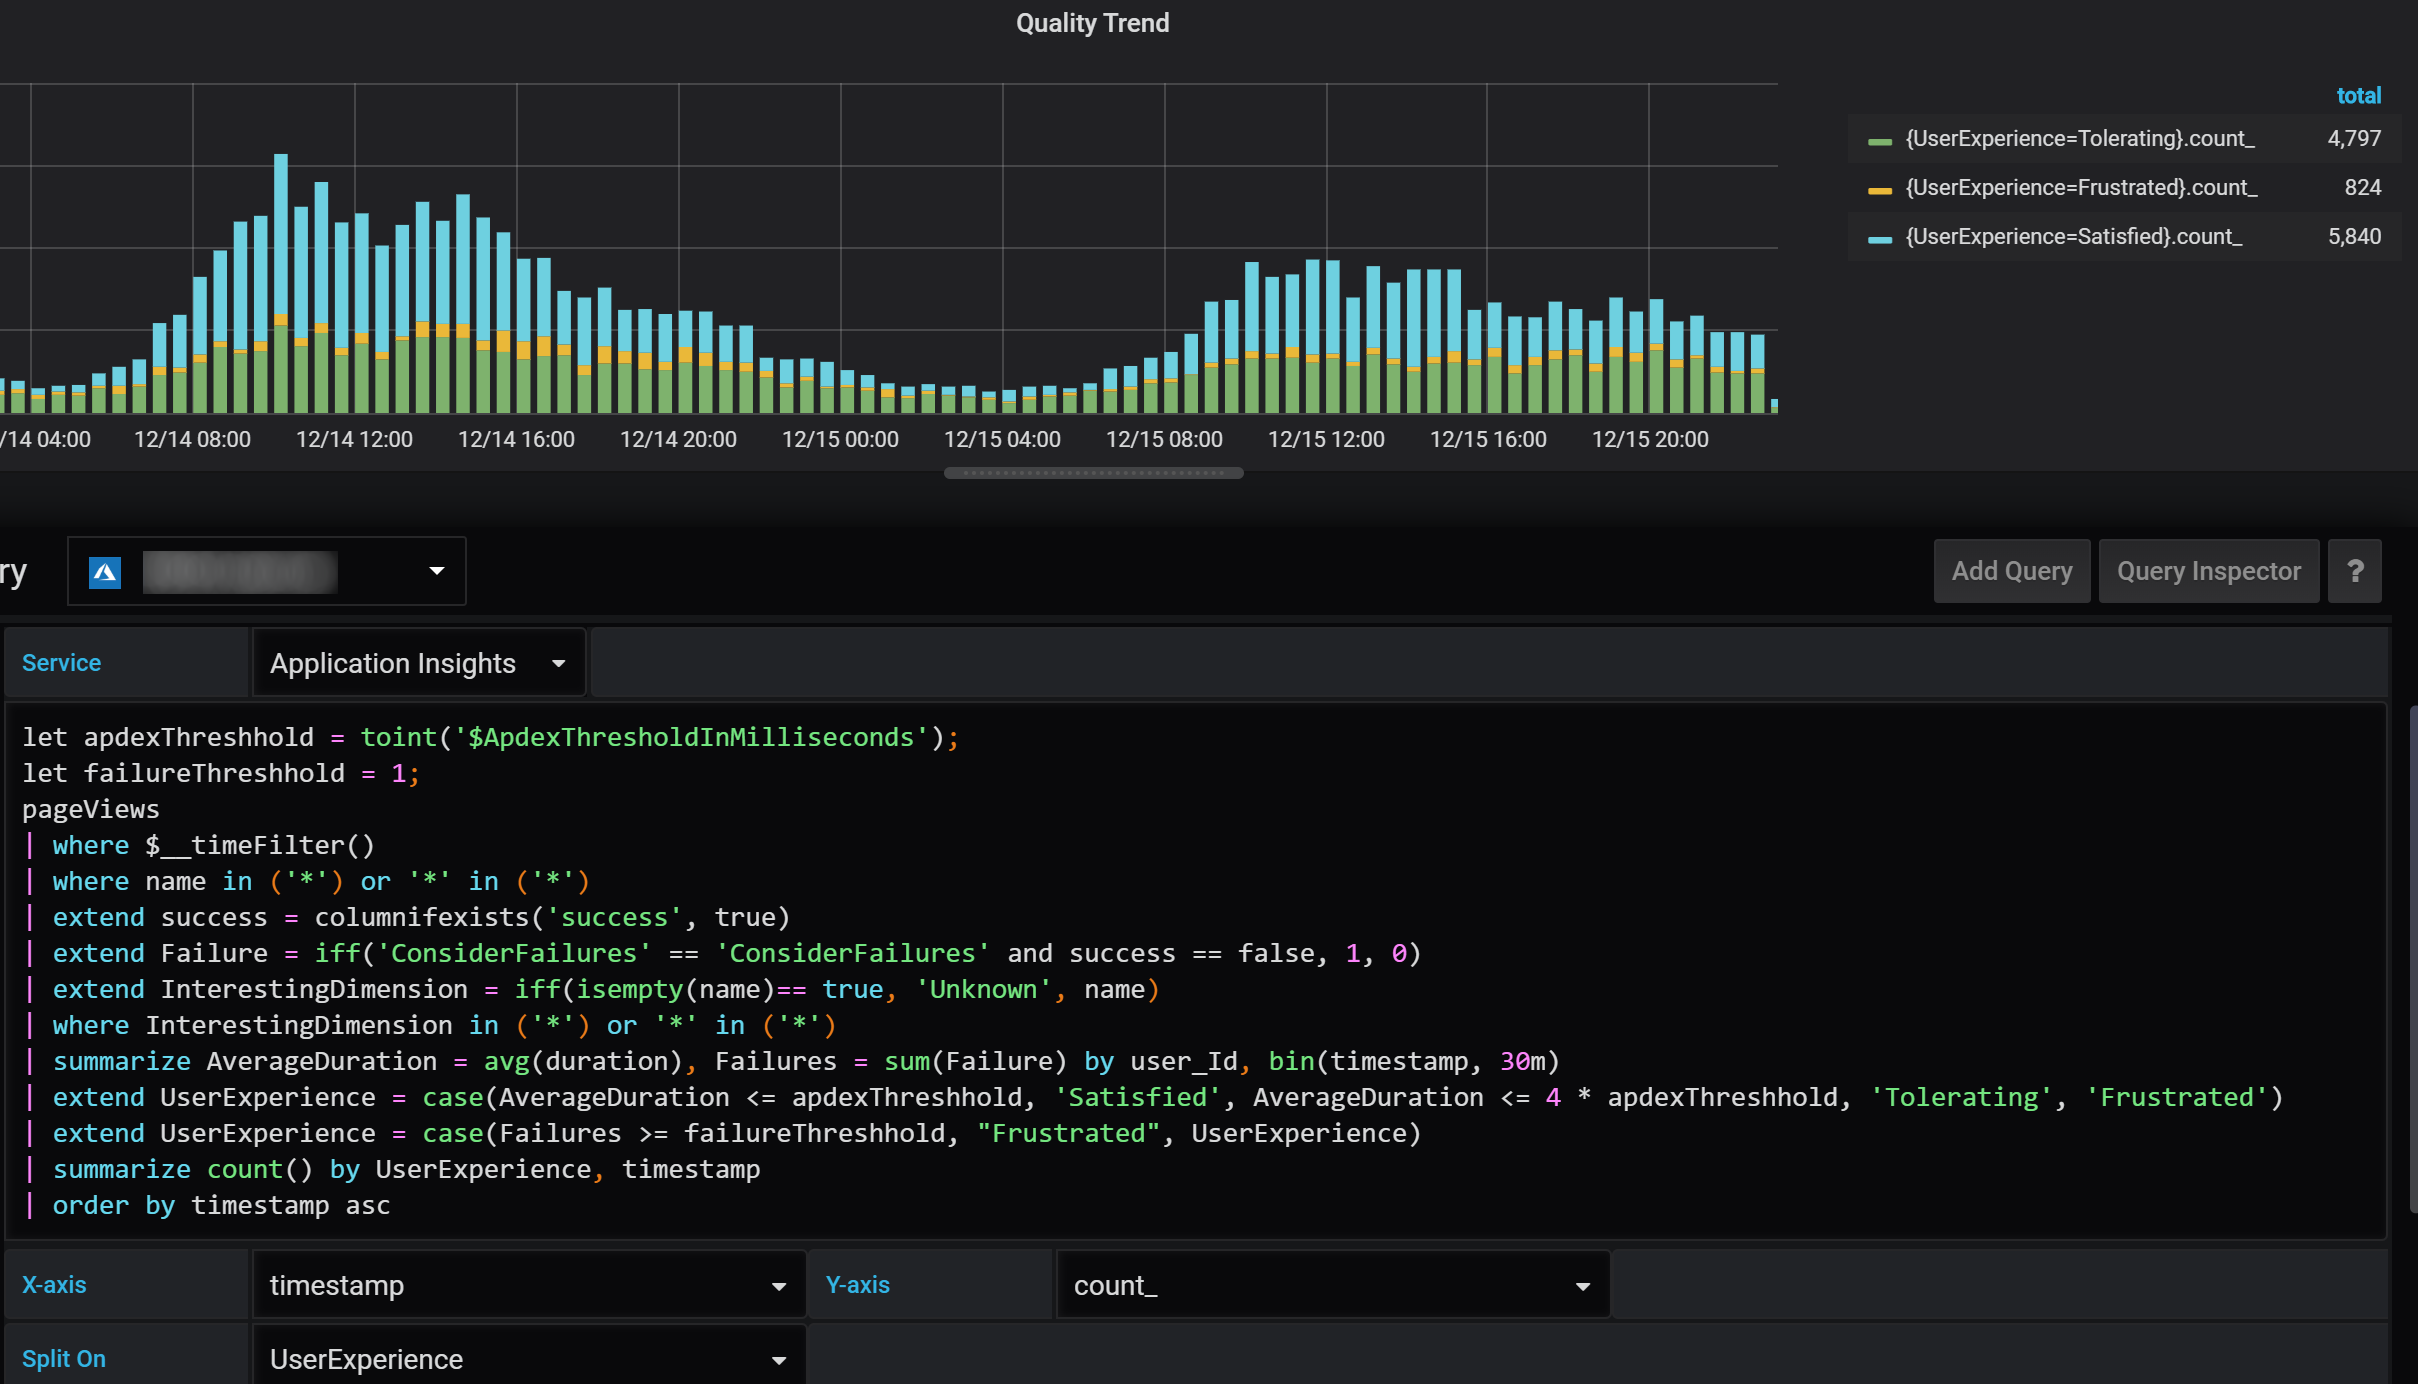Viewport: 2418px width, 1384px height.
Task: Toggle the Satisfied series via its blue legend marker
Action: click(1880, 236)
